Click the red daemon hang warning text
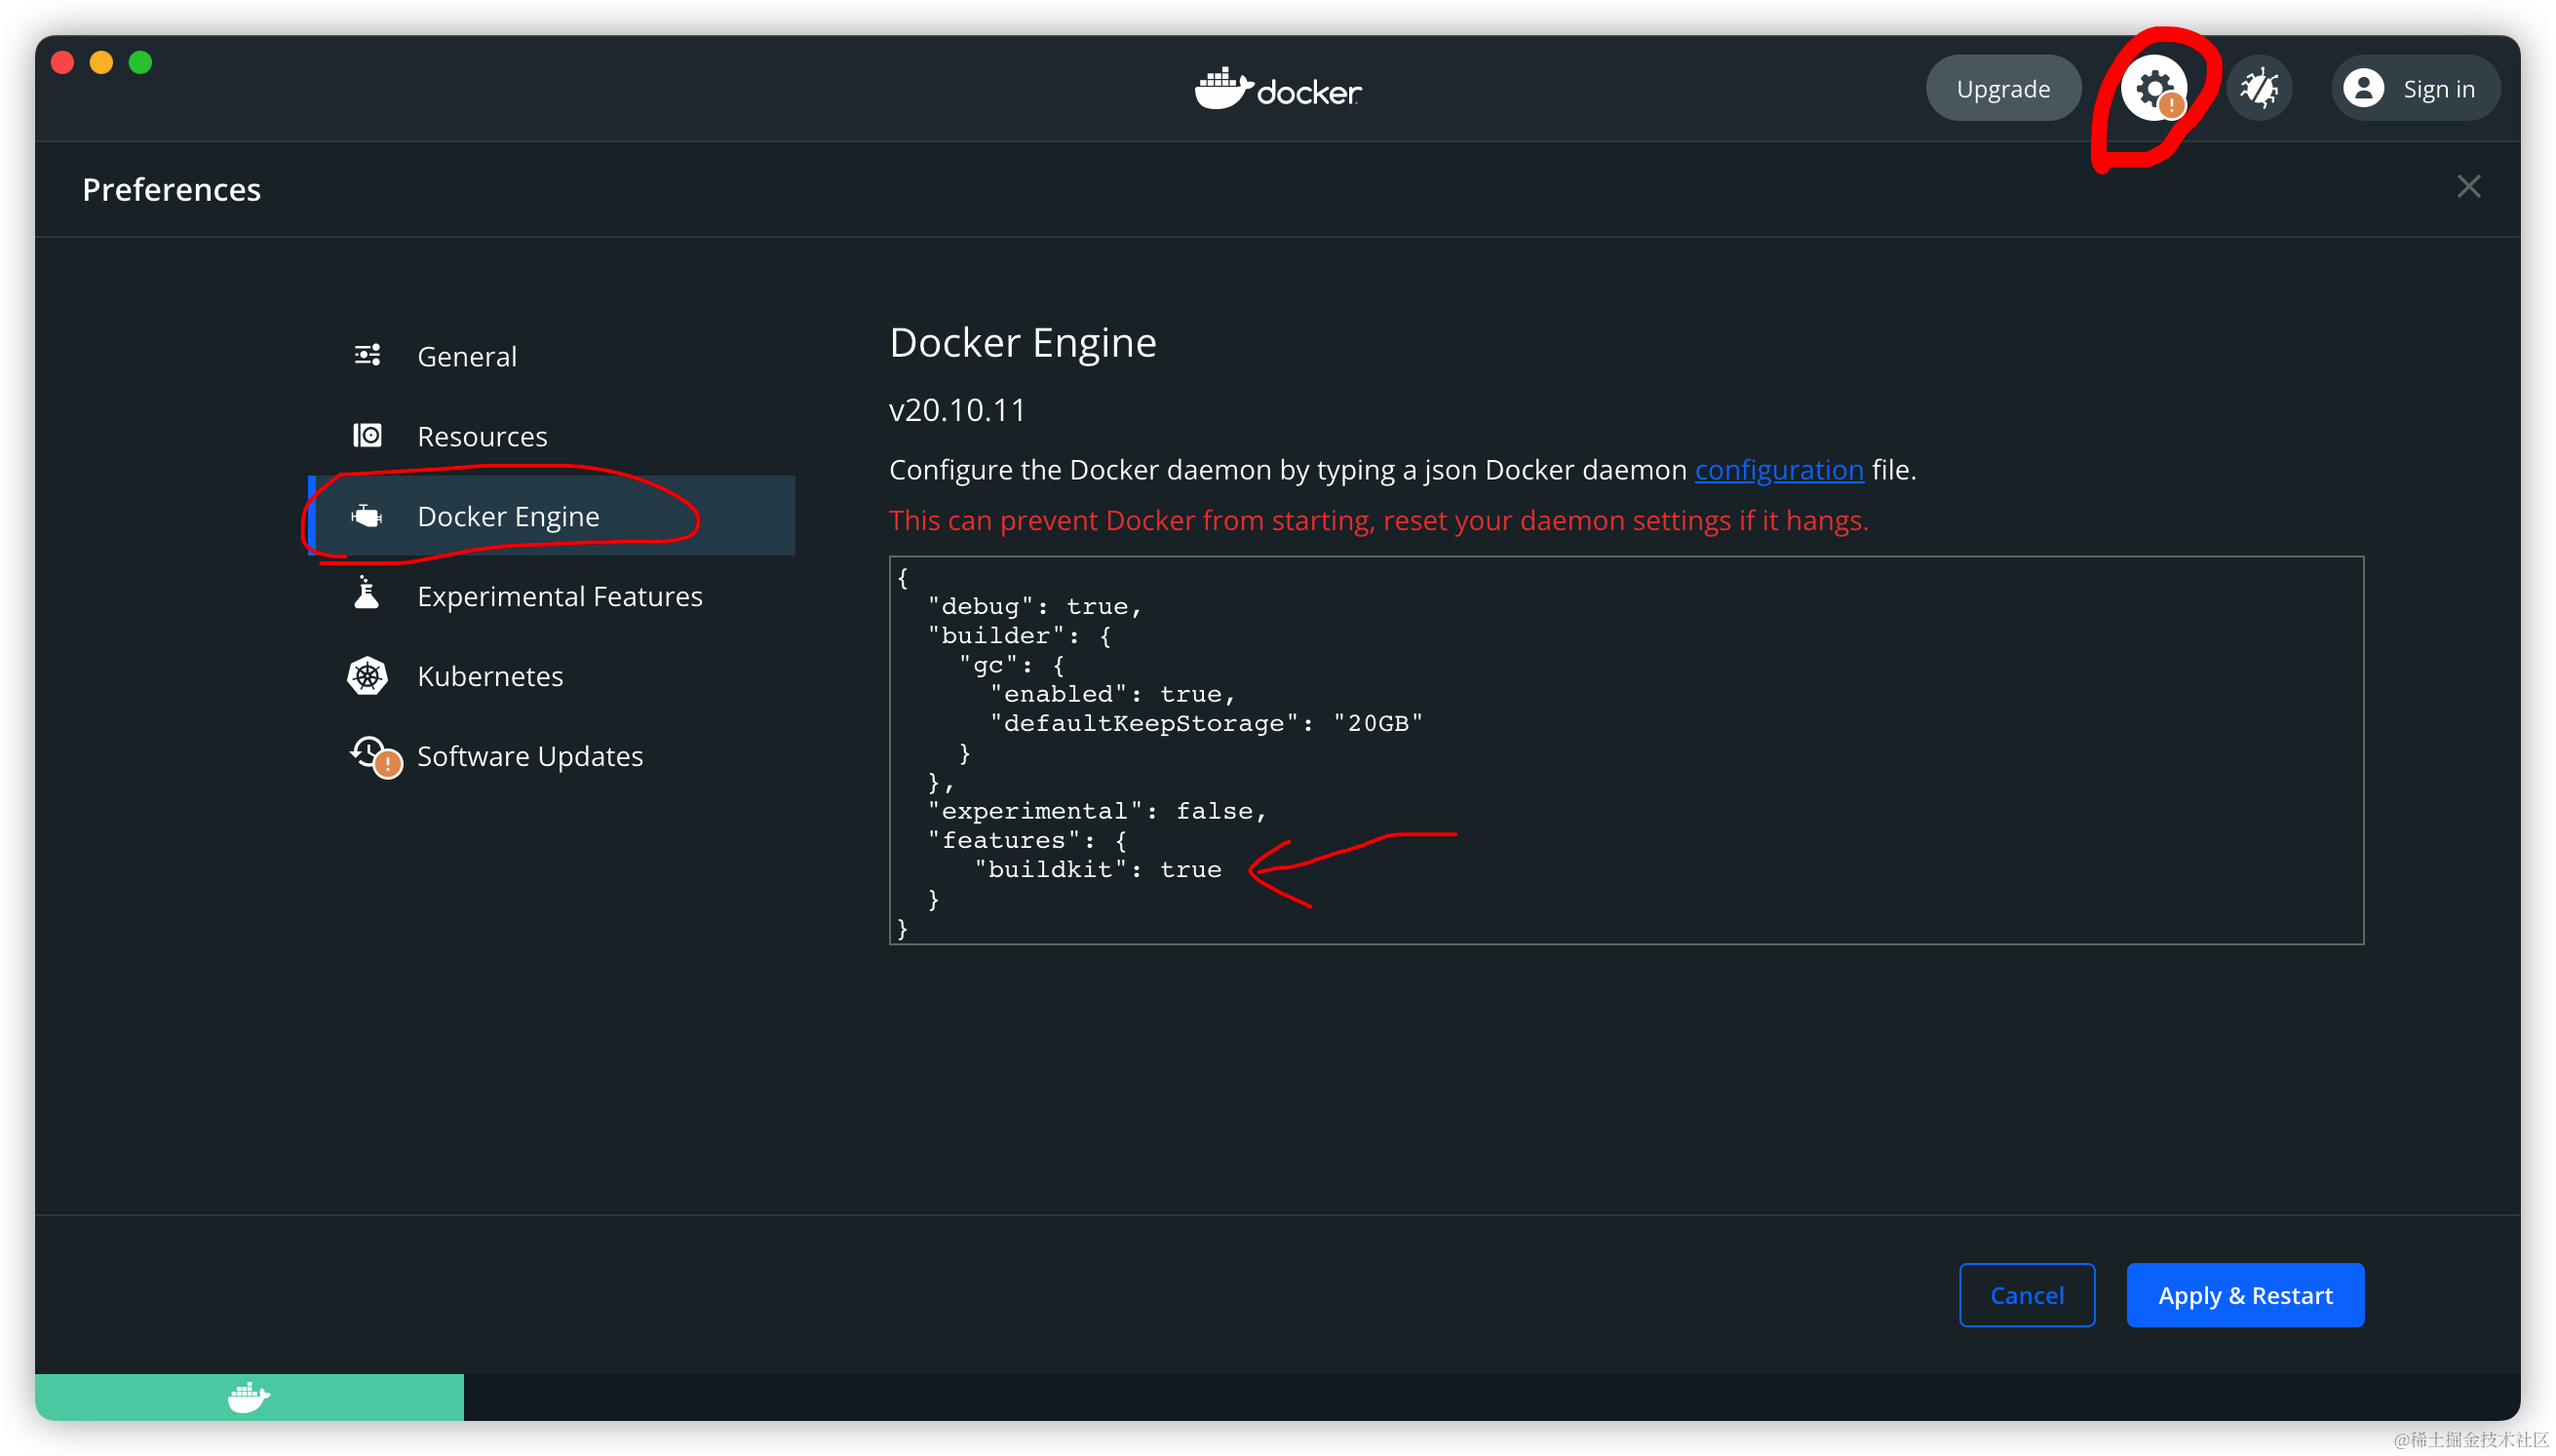The height and width of the screenshot is (1456, 2556). (1378, 520)
